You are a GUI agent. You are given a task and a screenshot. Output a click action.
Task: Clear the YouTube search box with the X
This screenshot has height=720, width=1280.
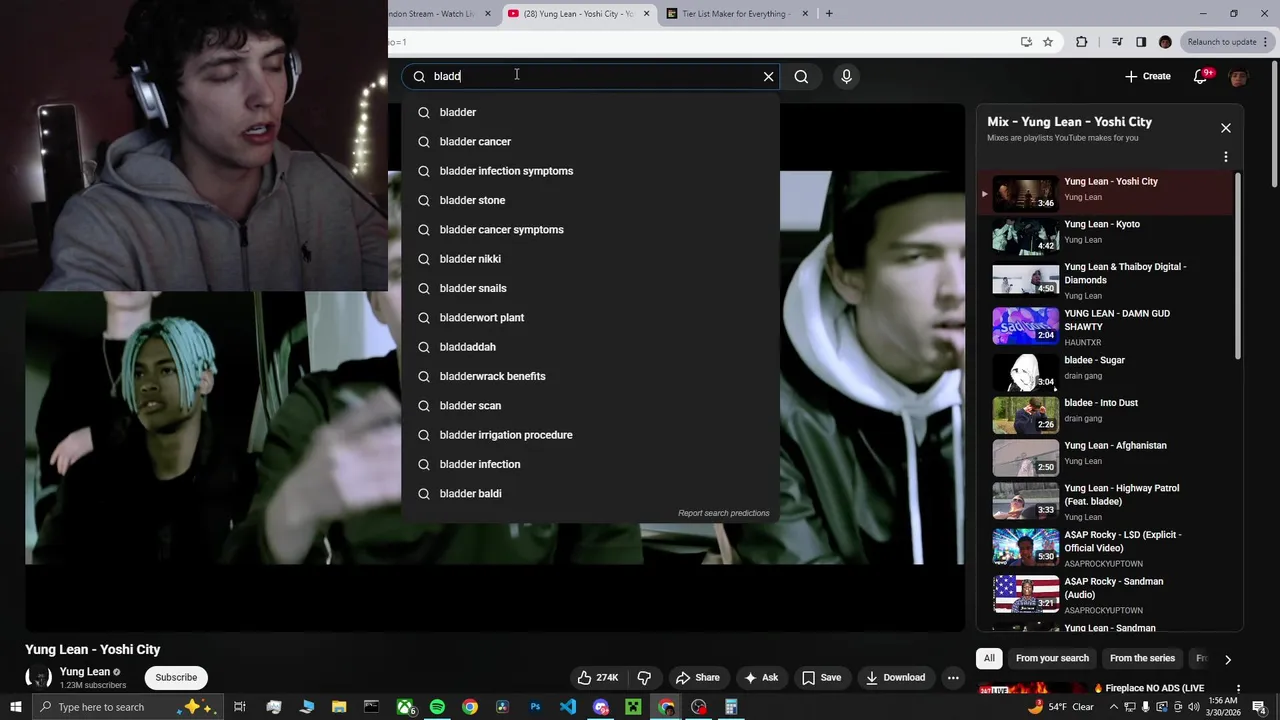tap(768, 76)
